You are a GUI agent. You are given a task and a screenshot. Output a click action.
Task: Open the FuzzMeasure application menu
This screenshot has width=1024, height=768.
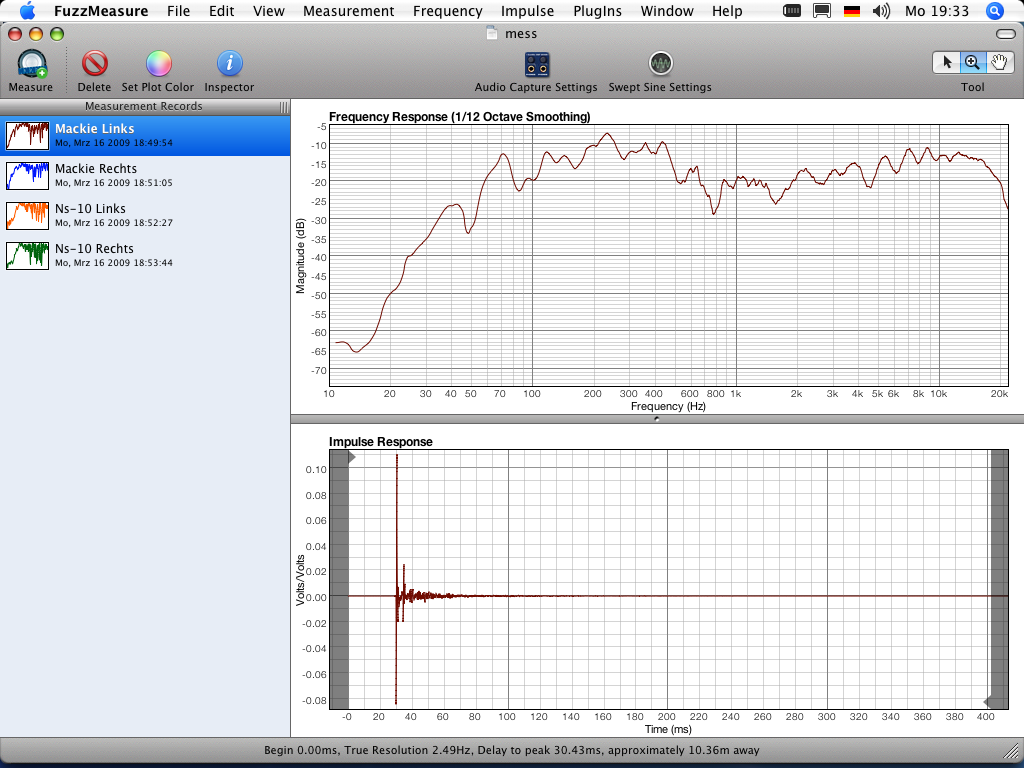[x=101, y=11]
